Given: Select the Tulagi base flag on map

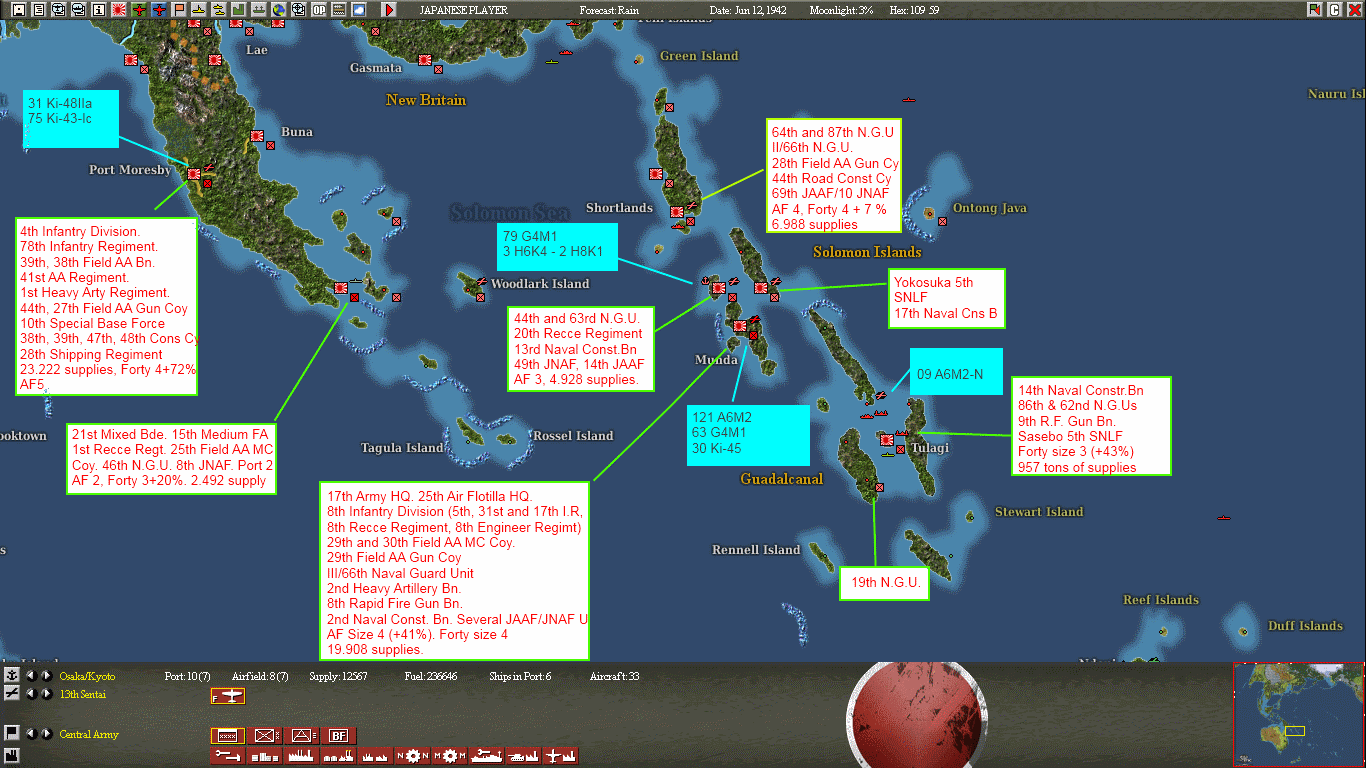Looking at the screenshot, I should tap(886, 439).
